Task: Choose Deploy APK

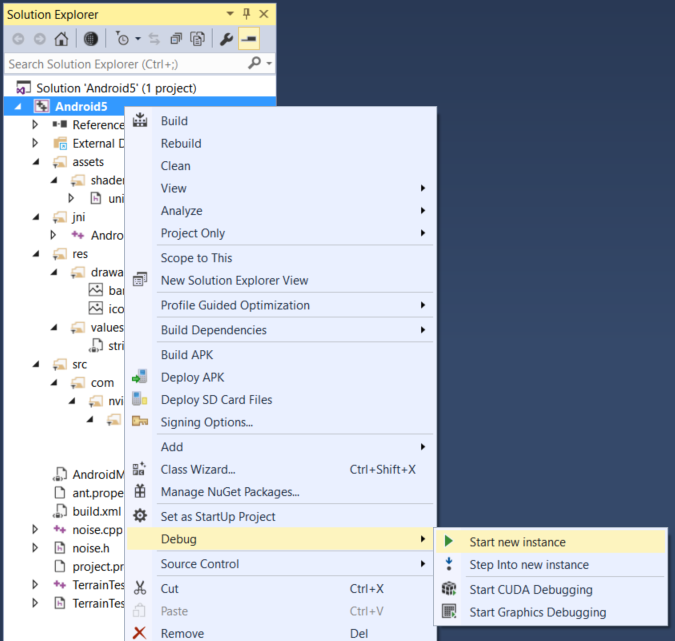Action: click(x=281, y=377)
